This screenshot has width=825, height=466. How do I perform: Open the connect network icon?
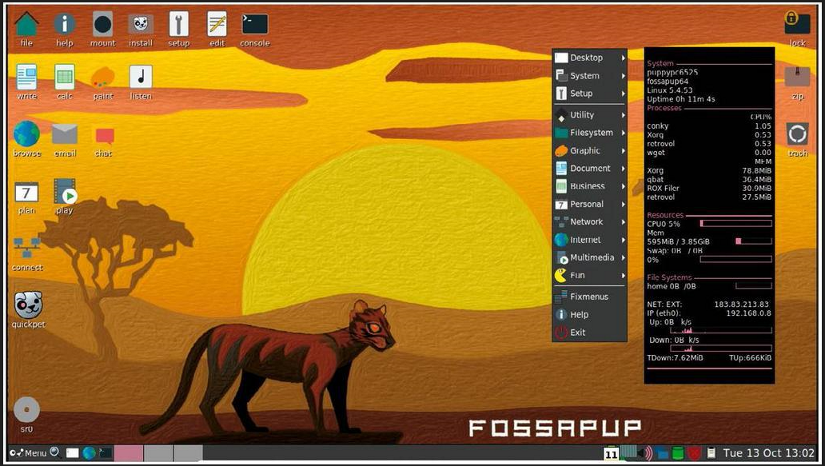27,248
